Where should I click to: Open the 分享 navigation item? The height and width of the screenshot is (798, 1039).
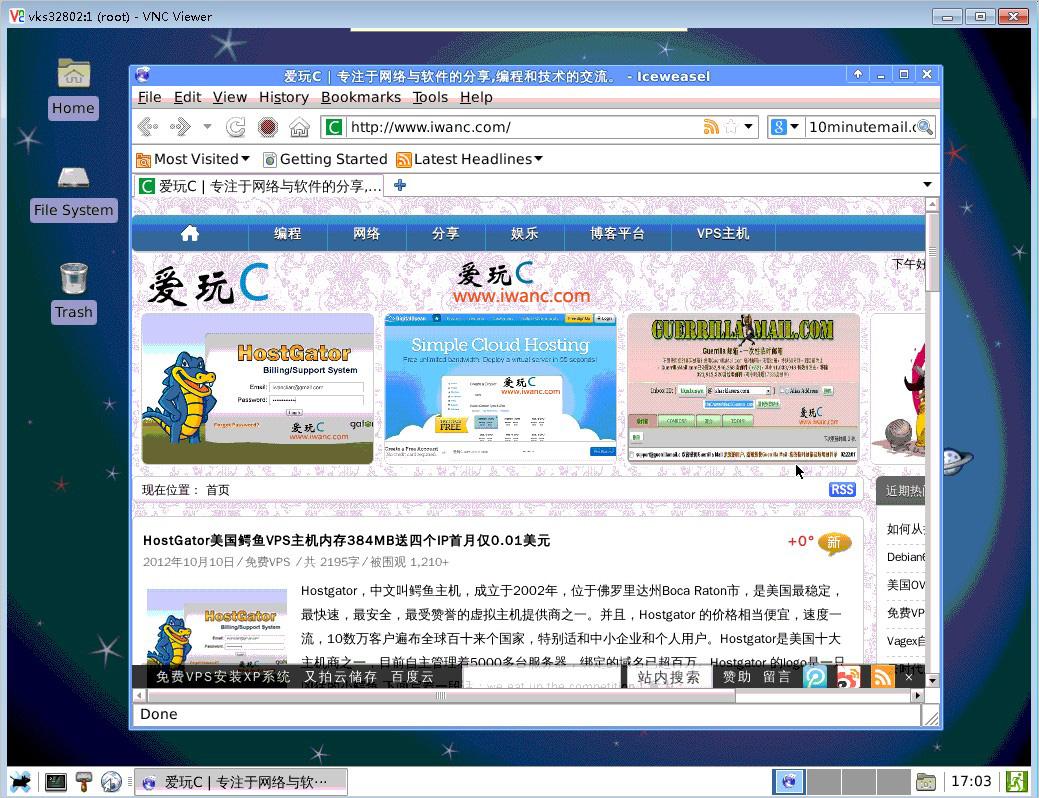pyautogui.click(x=445, y=233)
